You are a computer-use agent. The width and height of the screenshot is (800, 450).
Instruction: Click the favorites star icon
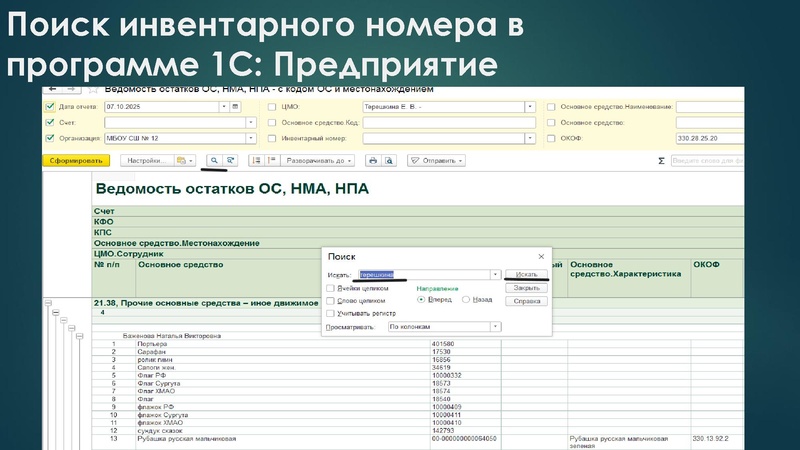click(93, 90)
